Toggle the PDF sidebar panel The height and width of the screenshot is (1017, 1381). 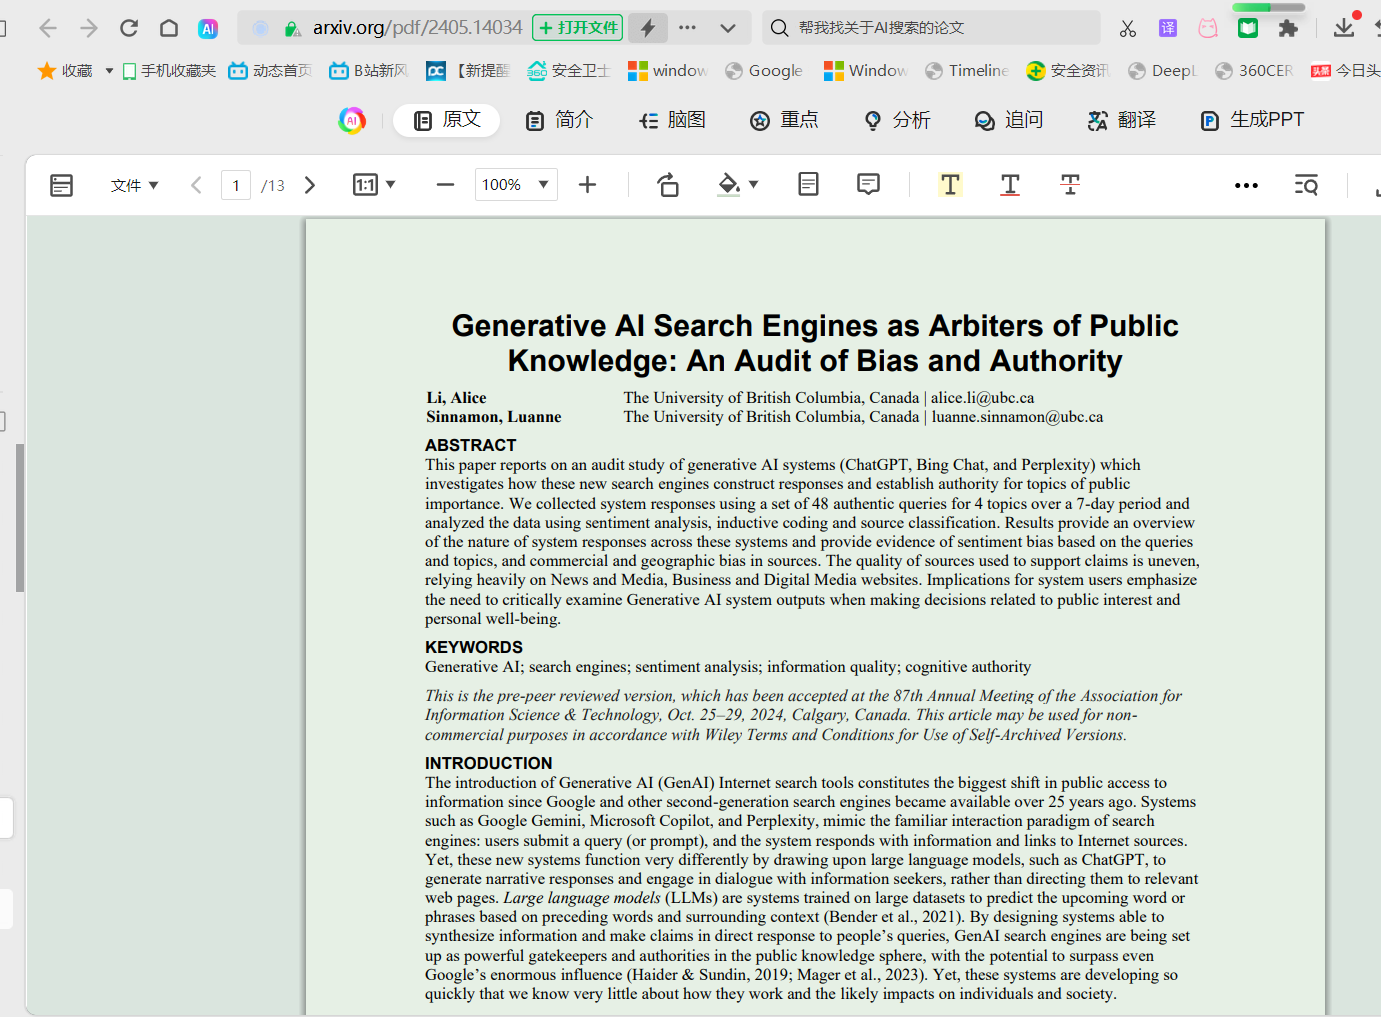[x=61, y=185]
